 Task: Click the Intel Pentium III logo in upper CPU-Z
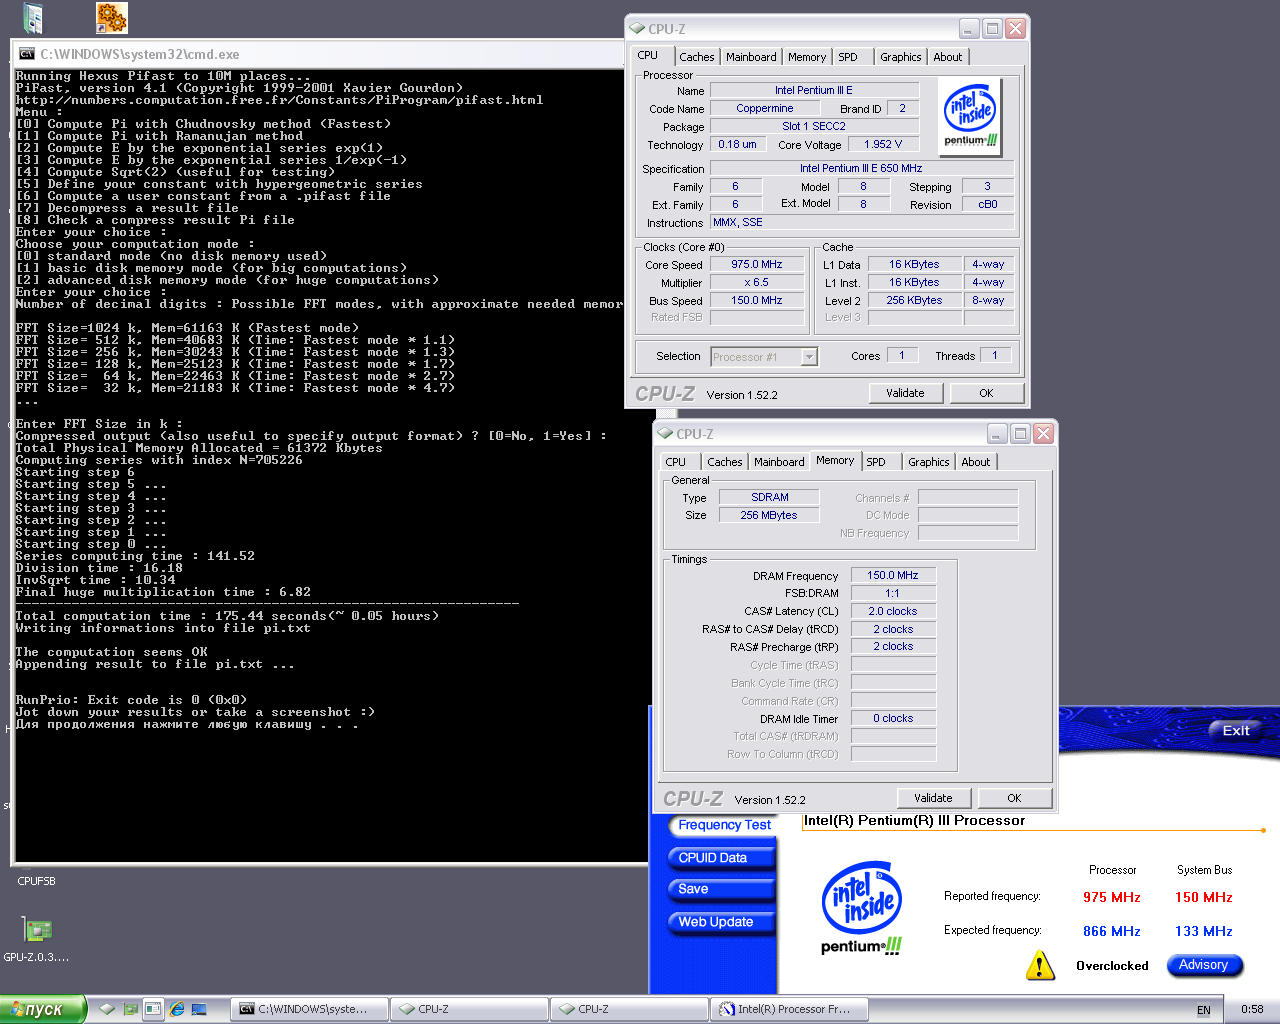[x=971, y=117]
